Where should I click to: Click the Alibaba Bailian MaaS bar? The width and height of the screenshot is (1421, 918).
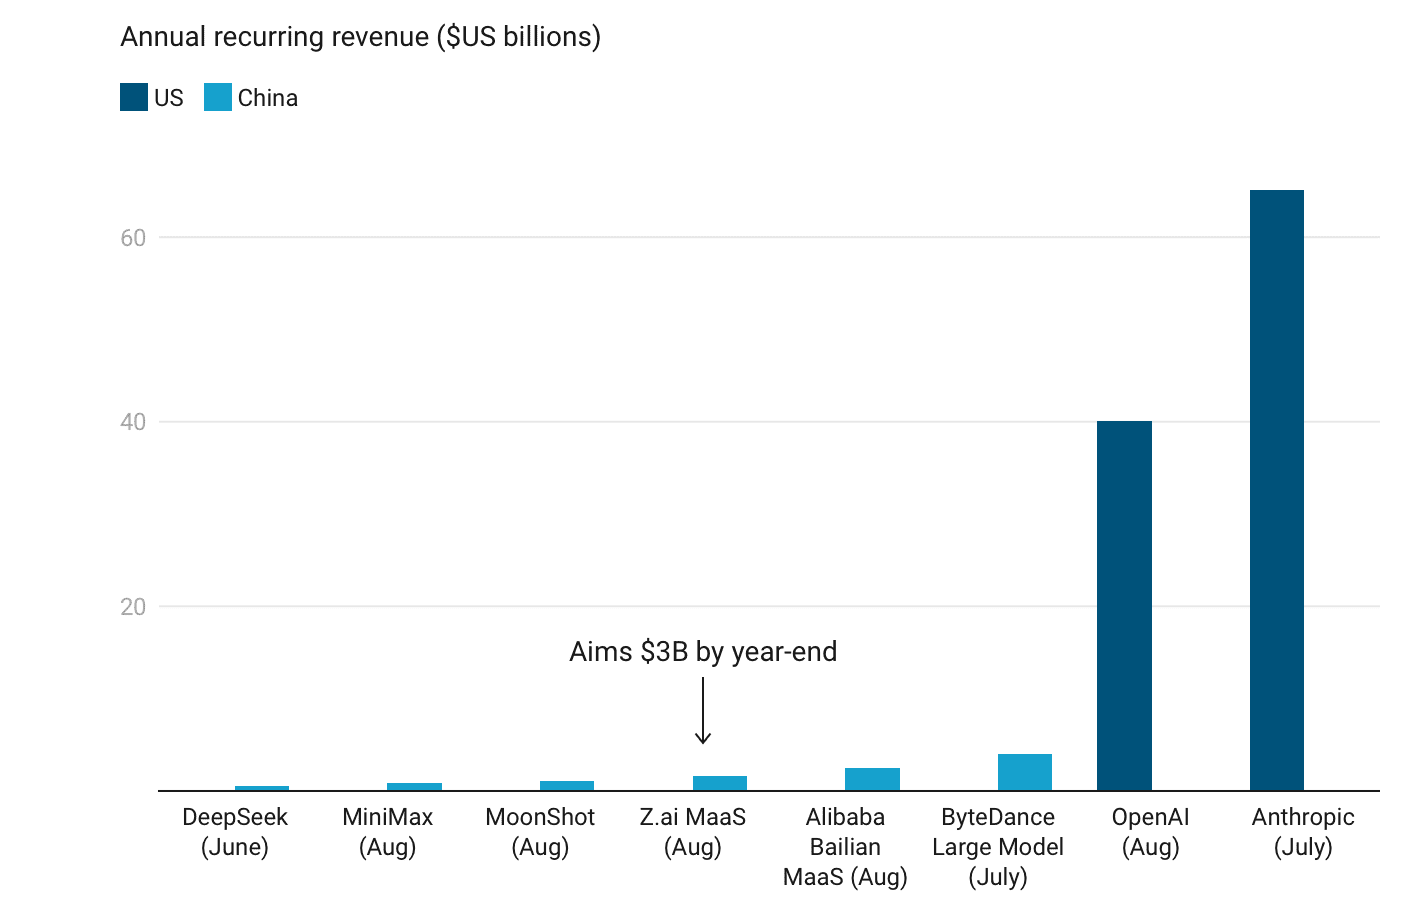pos(872,779)
